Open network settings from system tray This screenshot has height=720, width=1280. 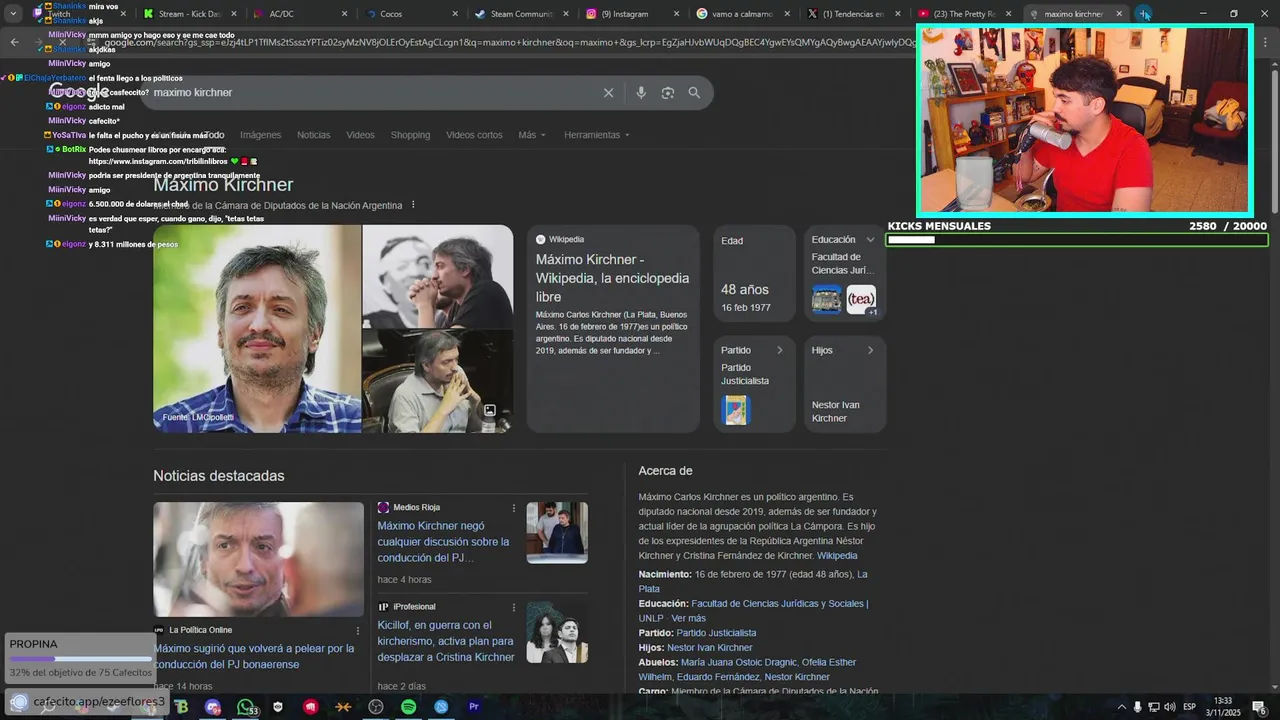[1154, 707]
